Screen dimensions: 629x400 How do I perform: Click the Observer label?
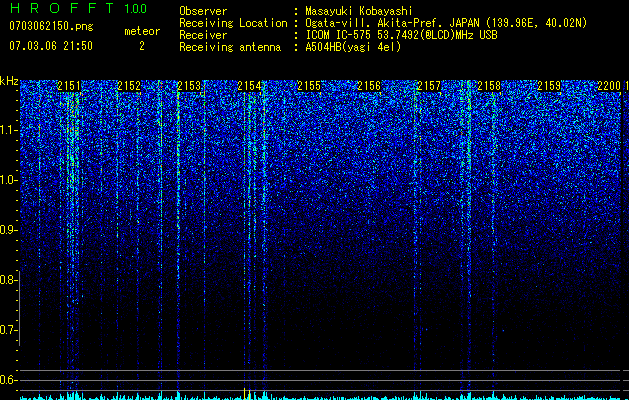(203, 11)
